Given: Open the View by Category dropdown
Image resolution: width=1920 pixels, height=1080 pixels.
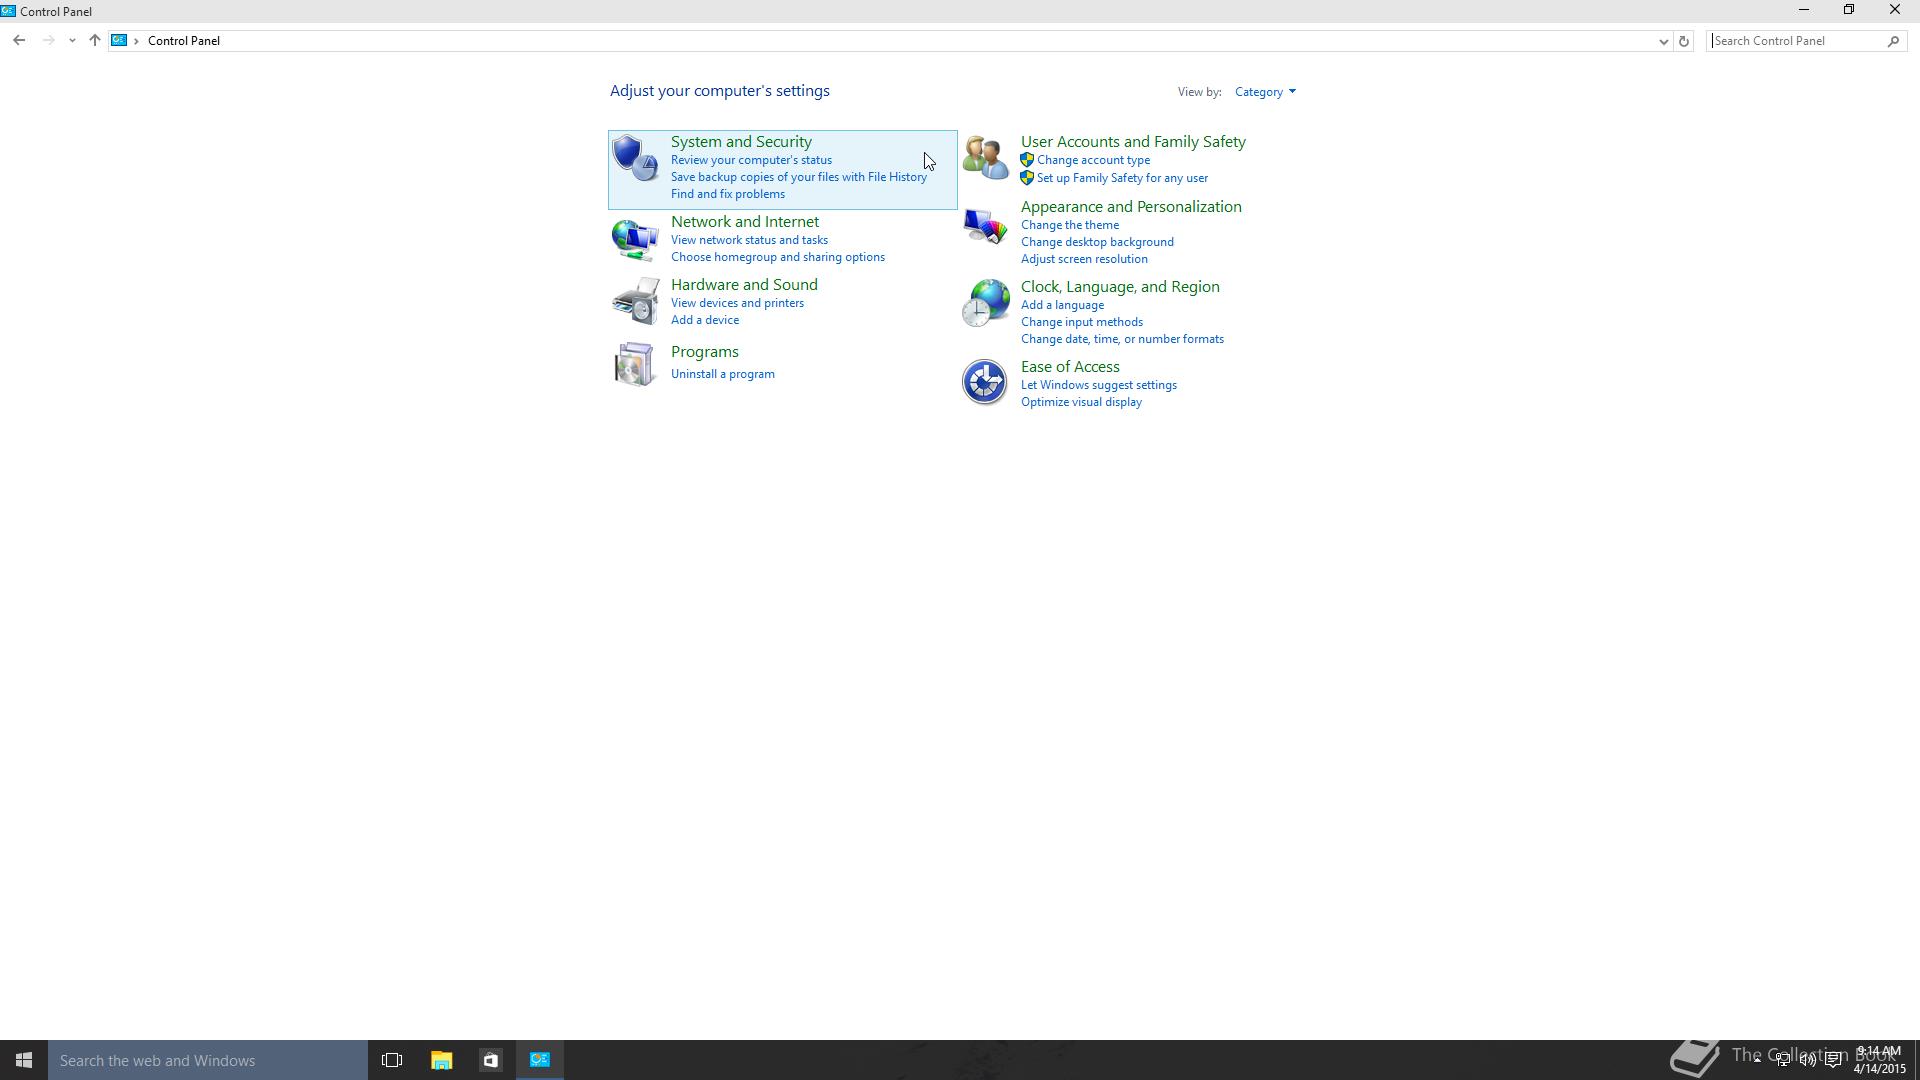Looking at the screenshot, I should 1265,92.
